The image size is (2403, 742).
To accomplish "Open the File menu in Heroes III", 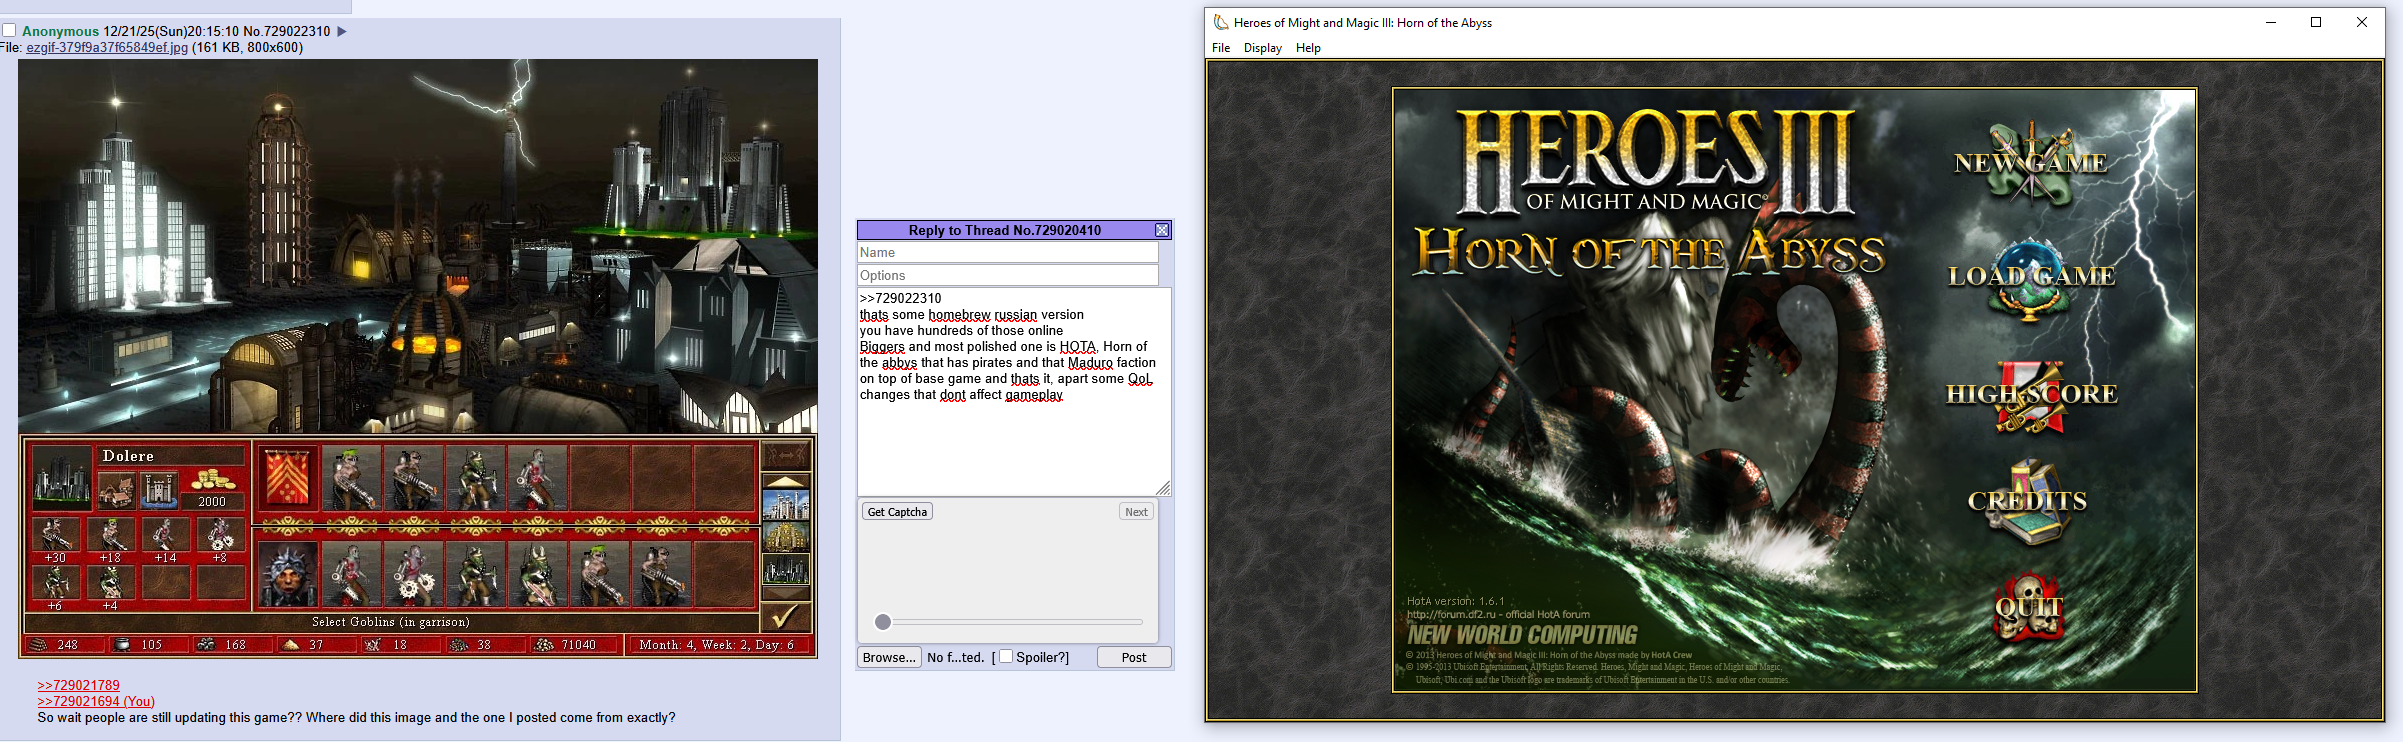I will 1221,48.
